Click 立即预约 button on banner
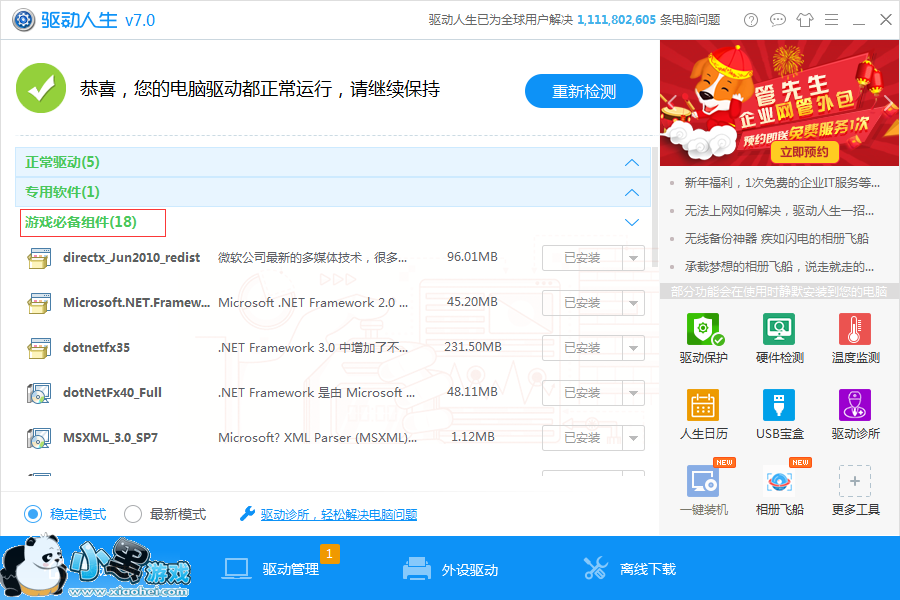Screen dimensions: 900x600 pos(804,152)
